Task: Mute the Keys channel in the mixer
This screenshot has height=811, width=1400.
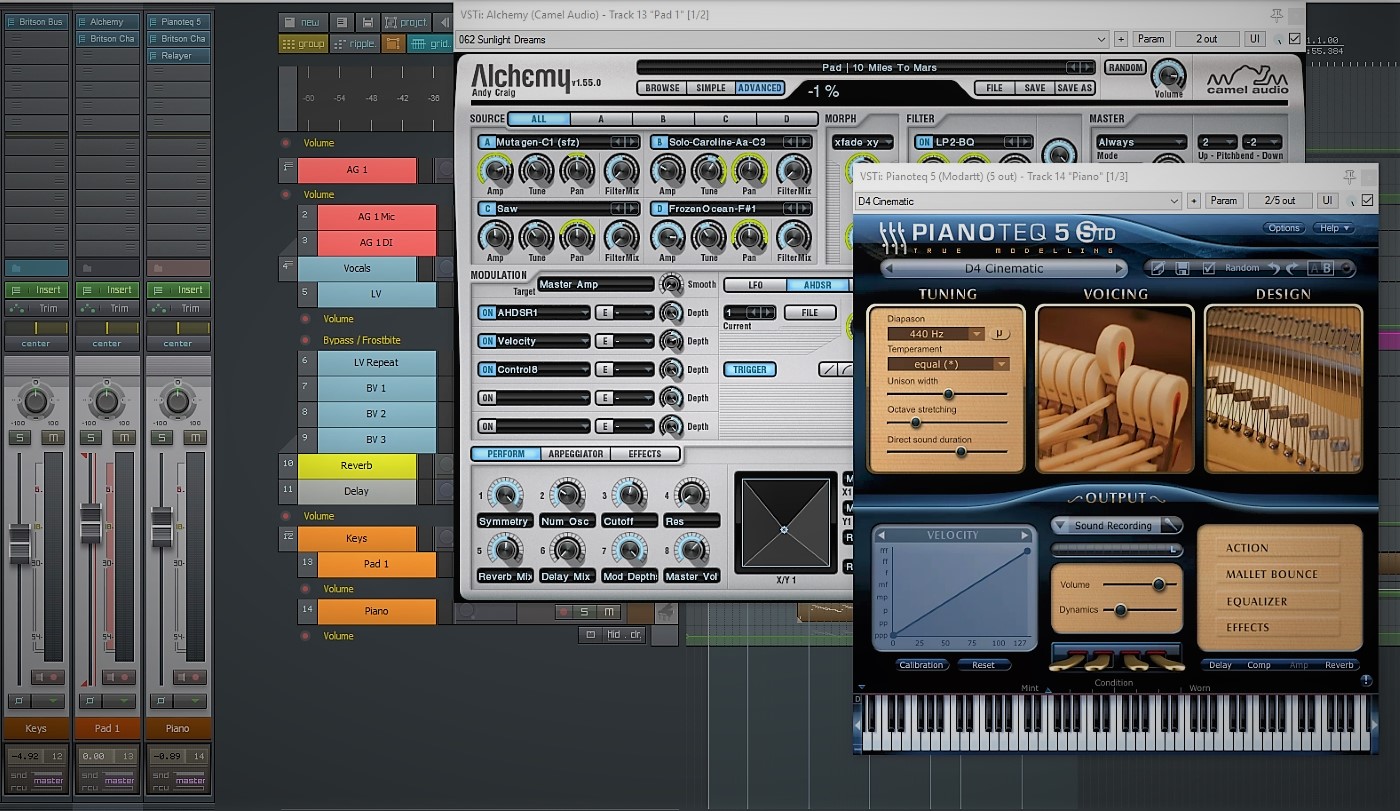Action: (53, 437)
